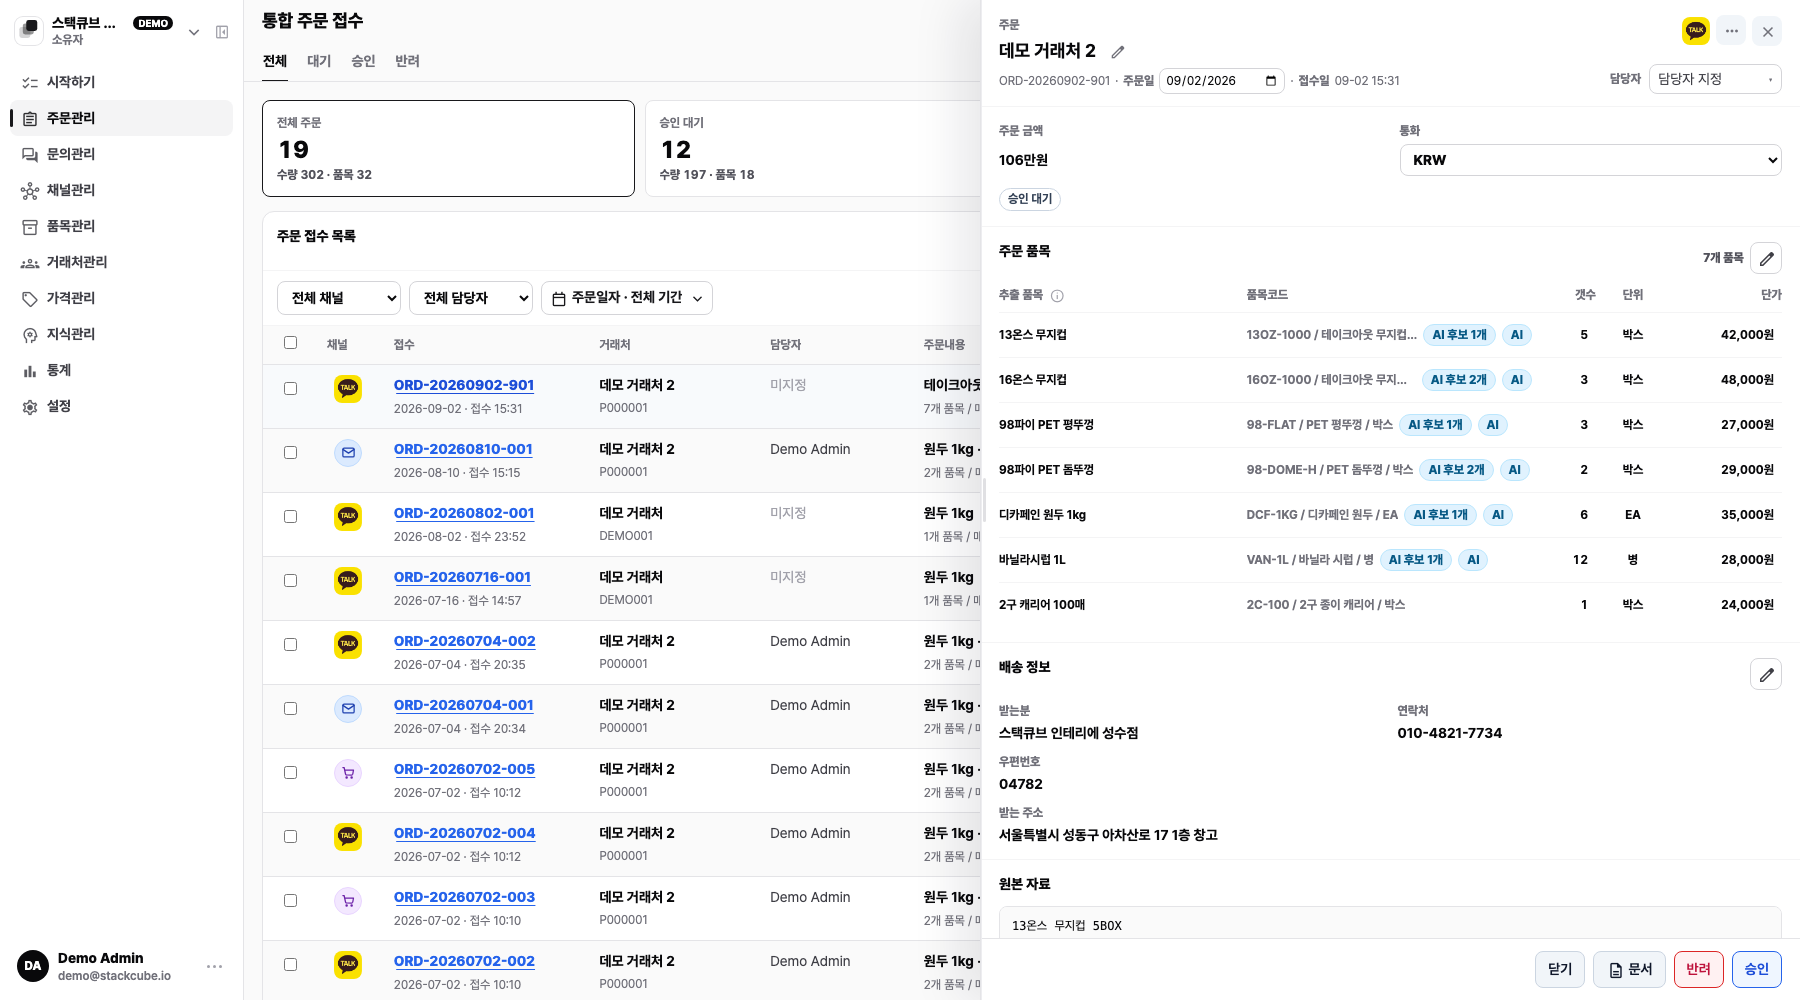Open AI 후보 1개 dropdown on 디카페인 원두 1kg
1800x1000 pixels.
tap(1440, 515)
